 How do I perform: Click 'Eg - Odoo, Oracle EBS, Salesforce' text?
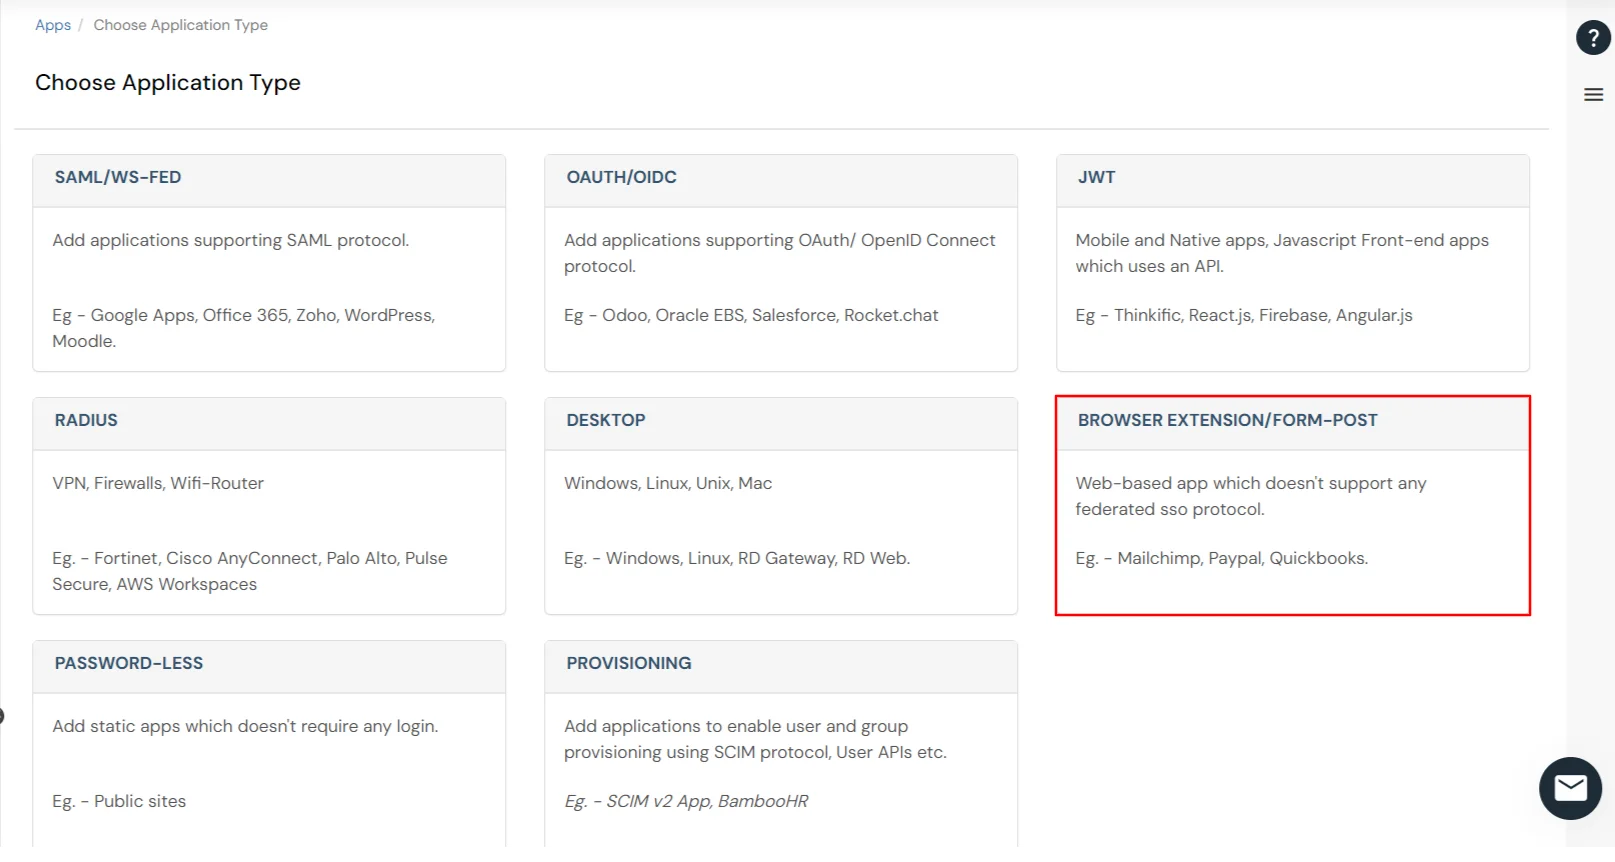751,315
